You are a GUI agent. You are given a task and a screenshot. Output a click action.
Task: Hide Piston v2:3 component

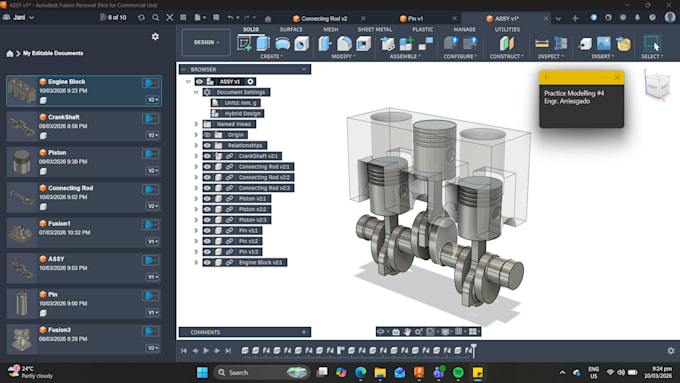pos(207,220)
